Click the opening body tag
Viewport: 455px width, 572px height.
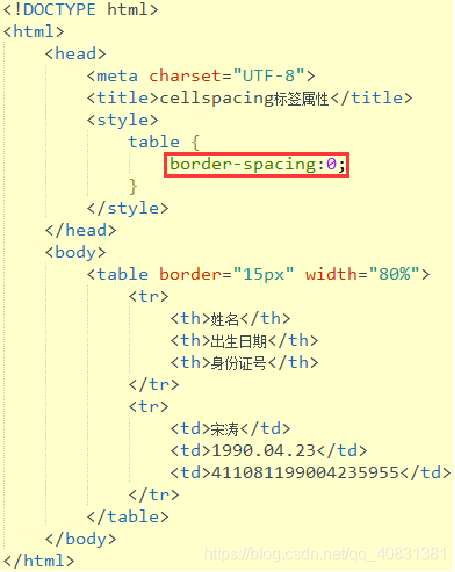[76, 252]
